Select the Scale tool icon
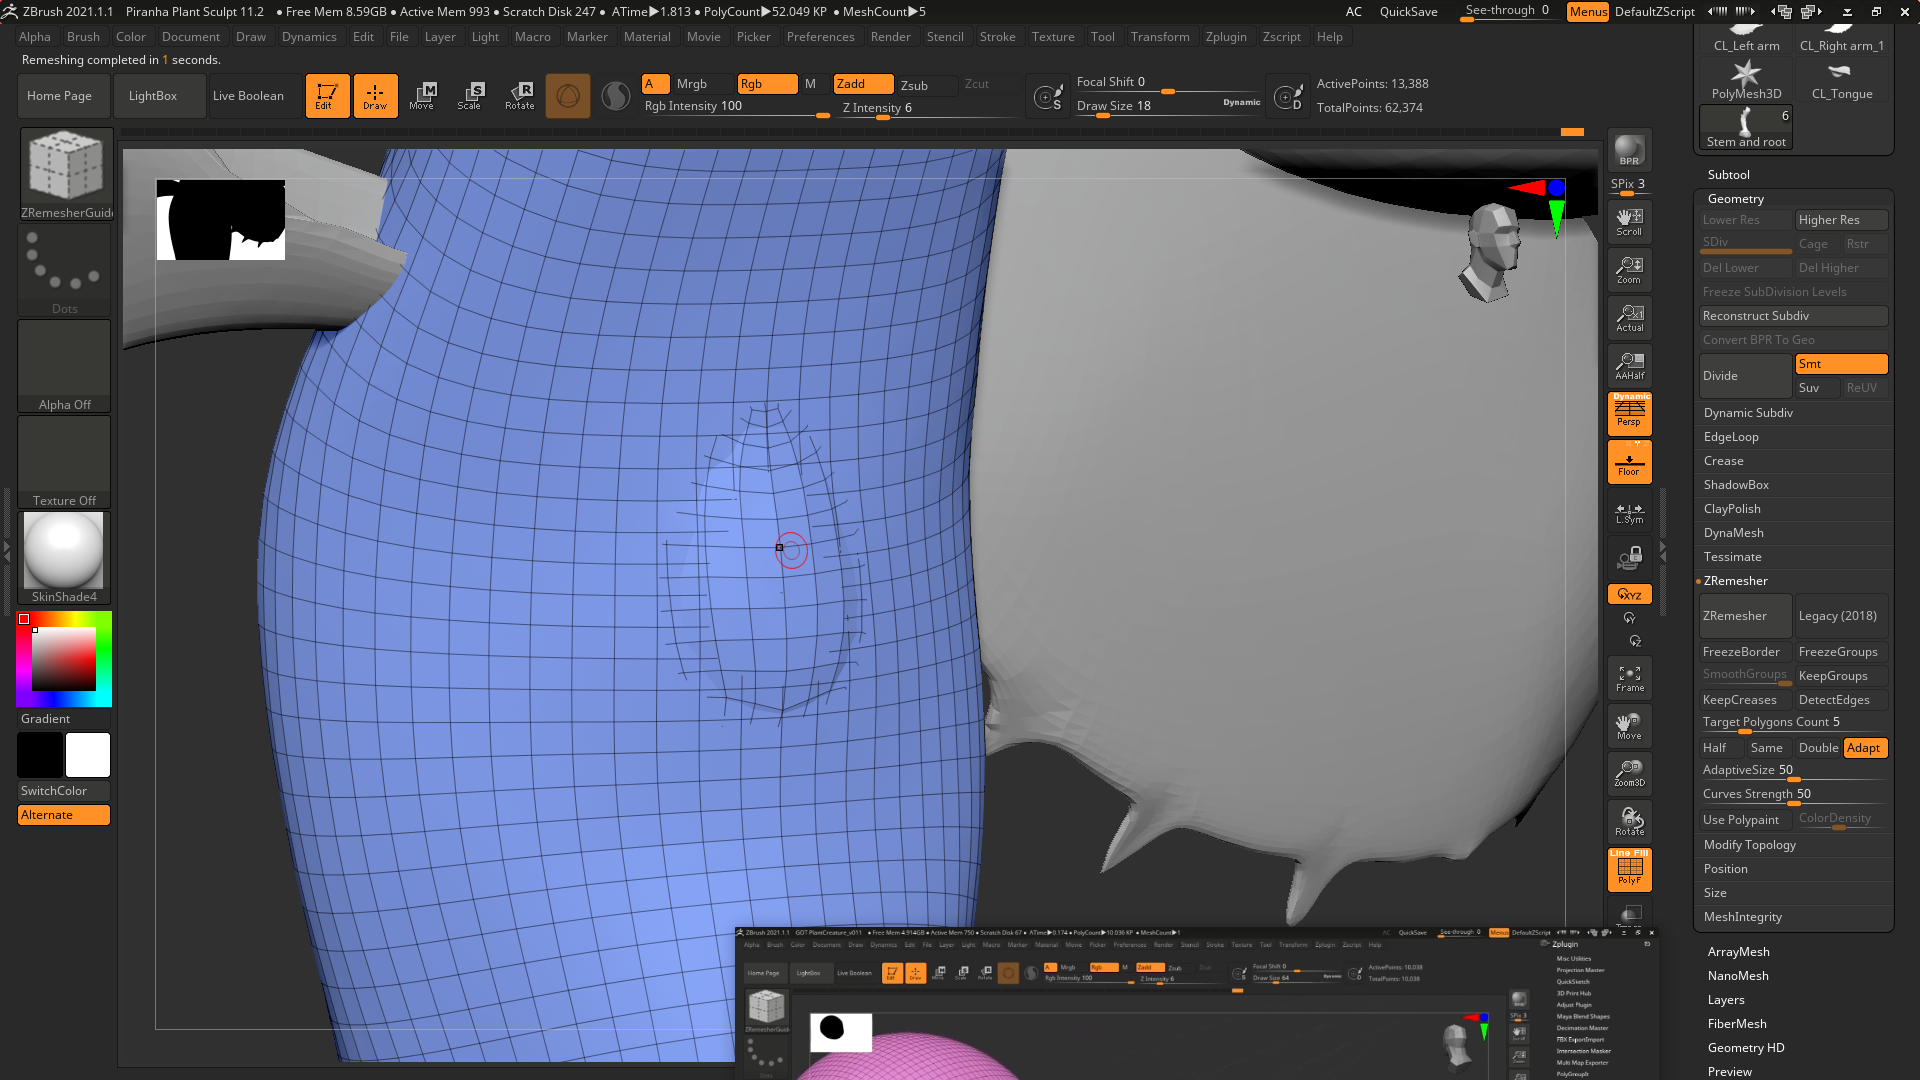Viewport: 1920px width, 1080px height. [470, 96]
